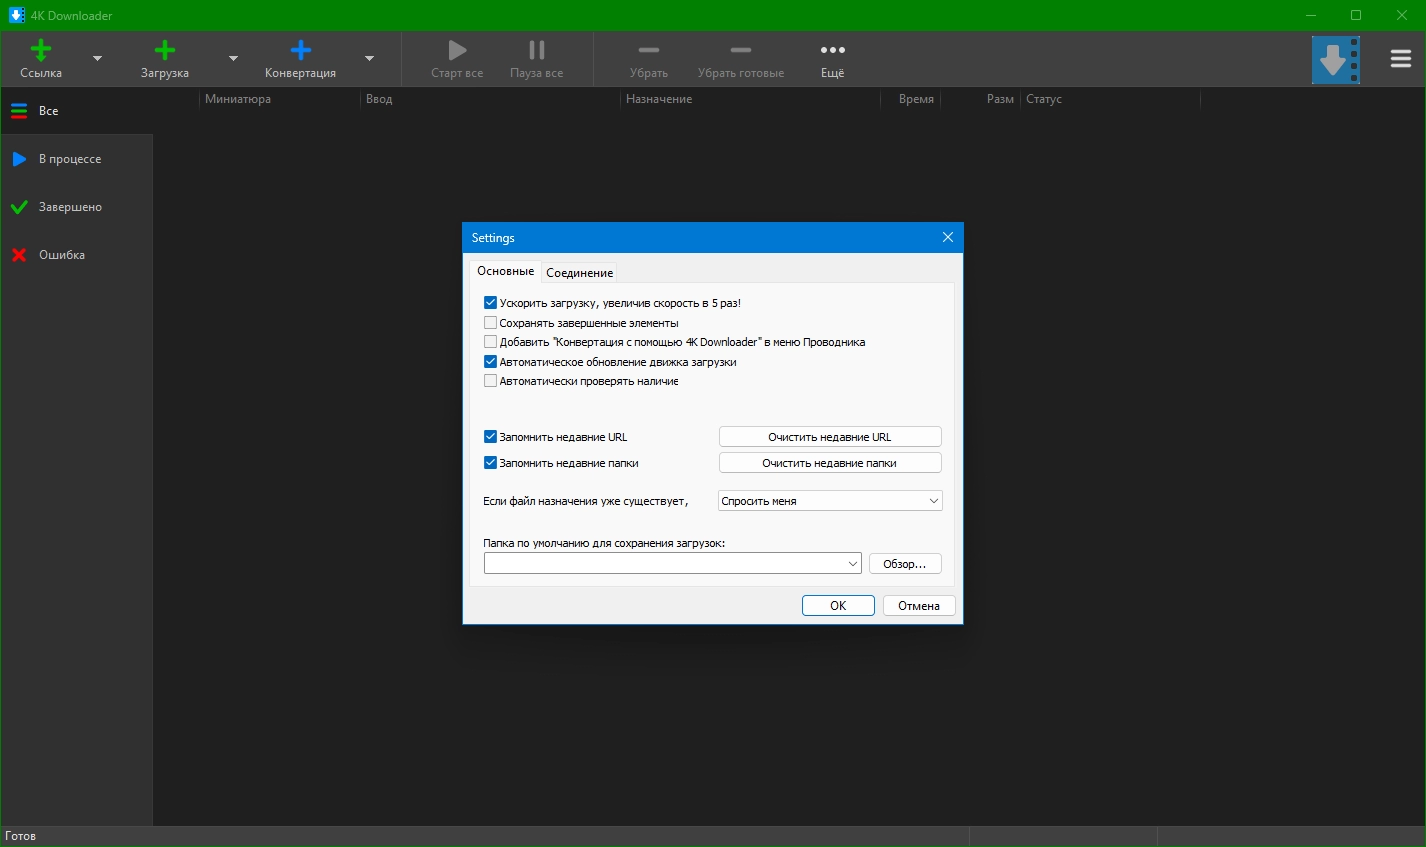Screen dimensions: 1426x847
Task: Click the blue download arrow logo
Action: click(x=1335, y=60)
